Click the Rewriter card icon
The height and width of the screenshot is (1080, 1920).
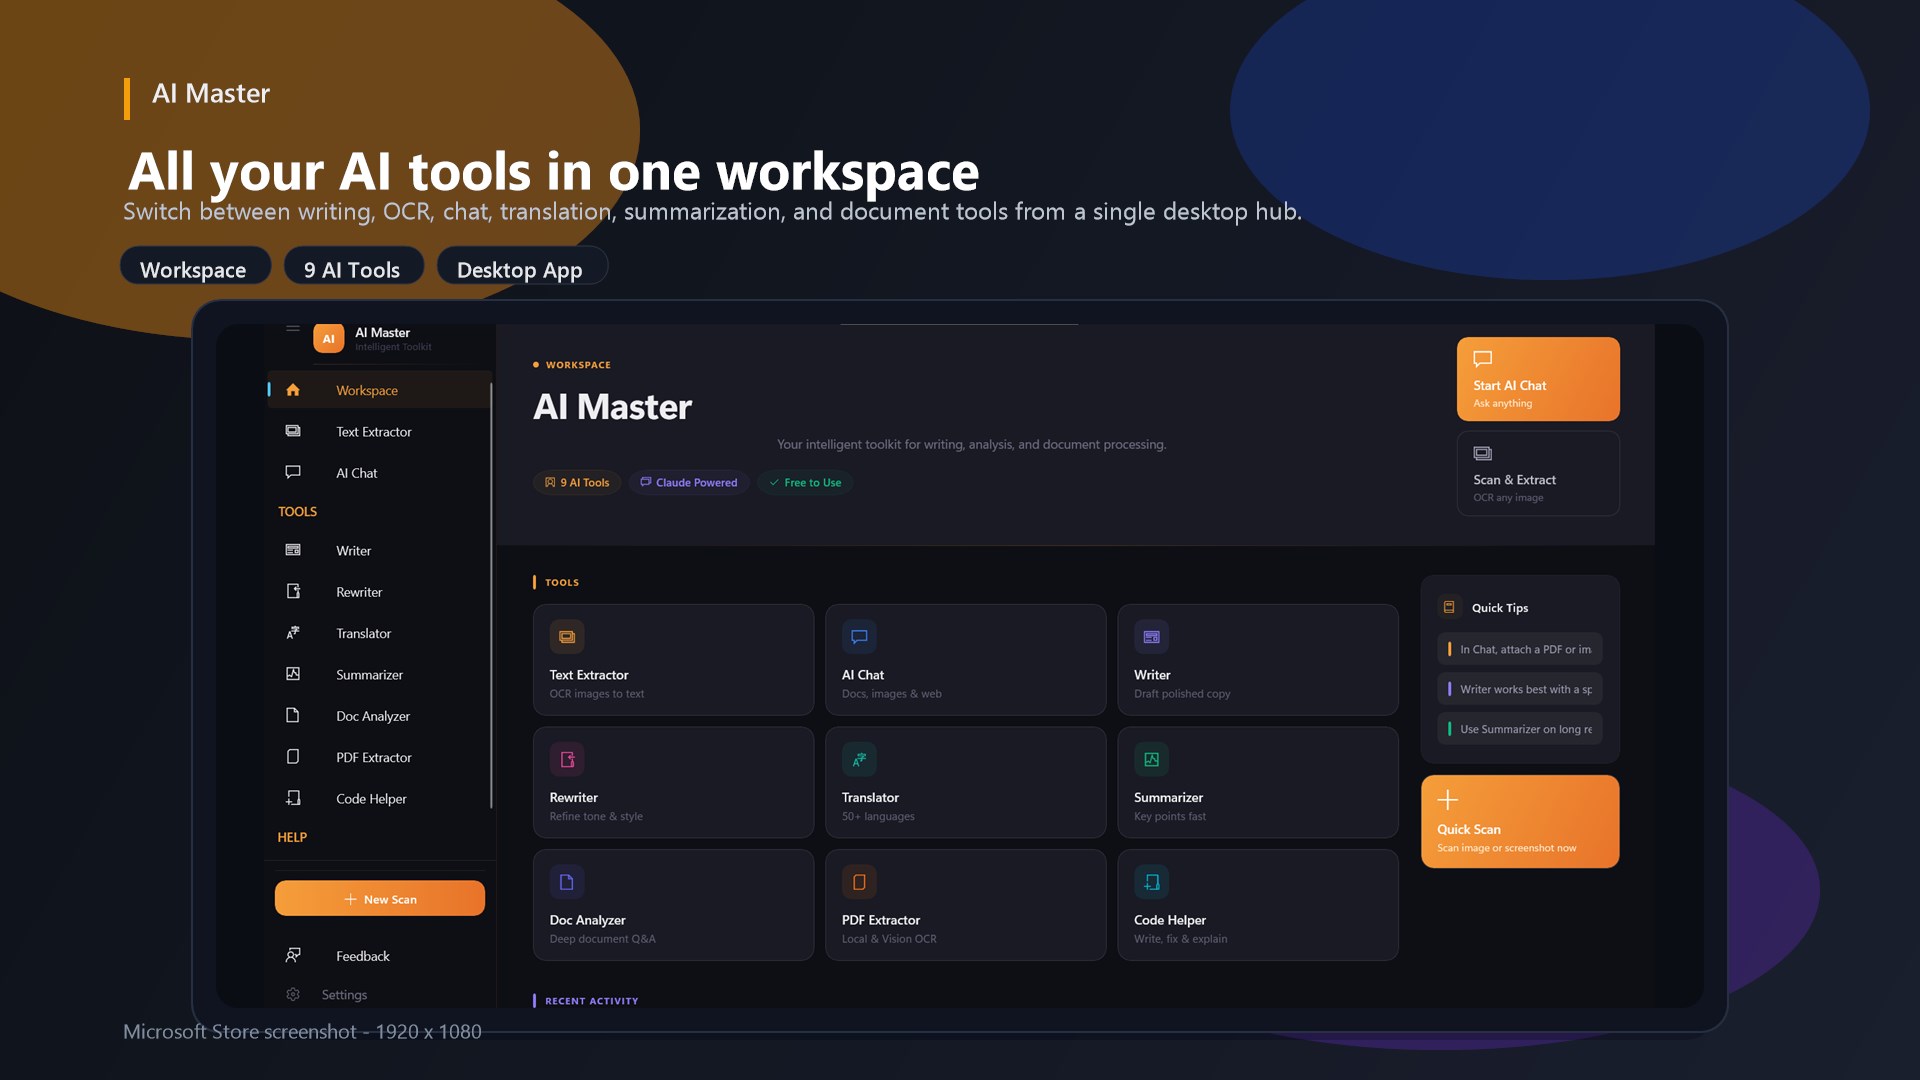coord(567,760)
